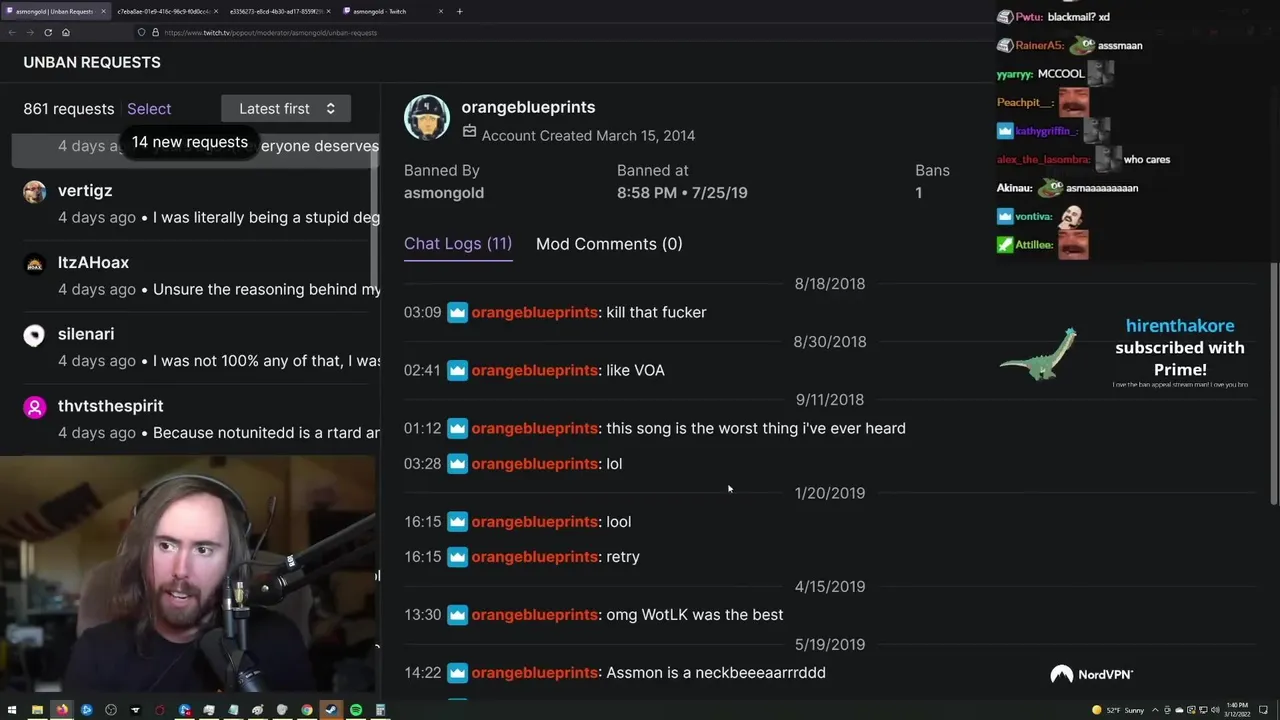Click the 8/18/2018 date separator

[x=830, y=284]
